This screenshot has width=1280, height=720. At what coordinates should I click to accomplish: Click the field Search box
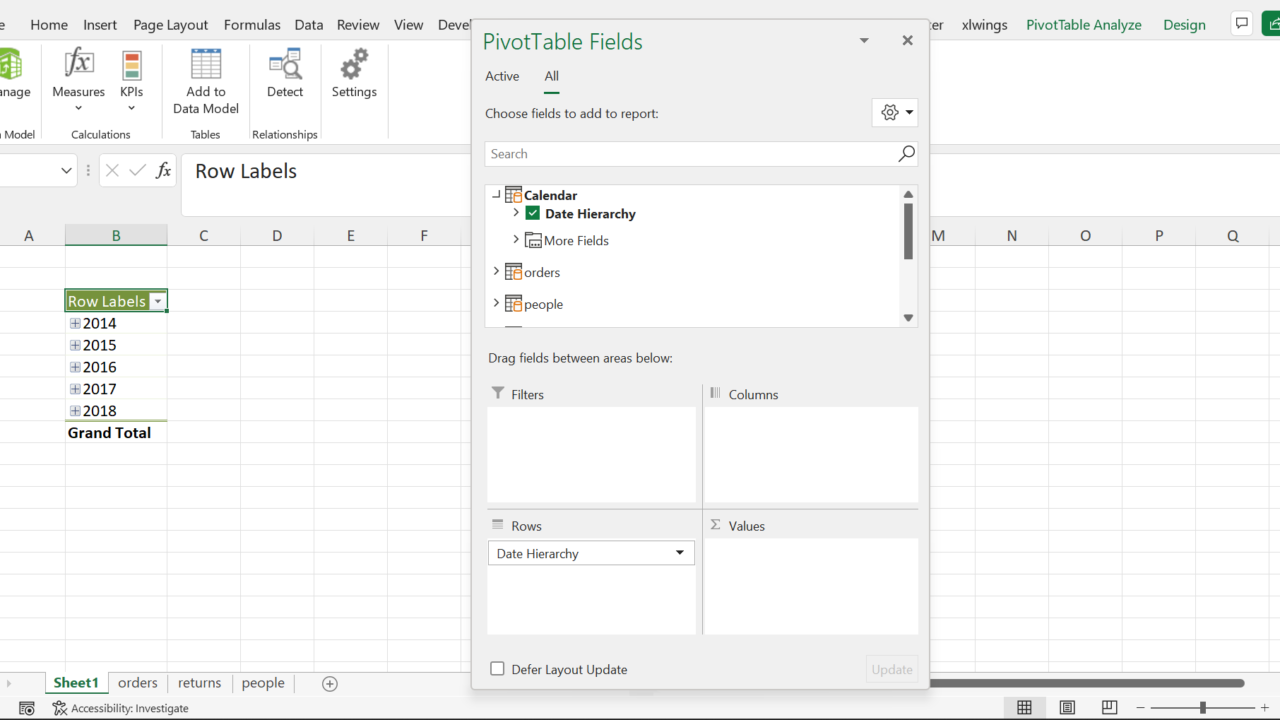coord(690,154)
